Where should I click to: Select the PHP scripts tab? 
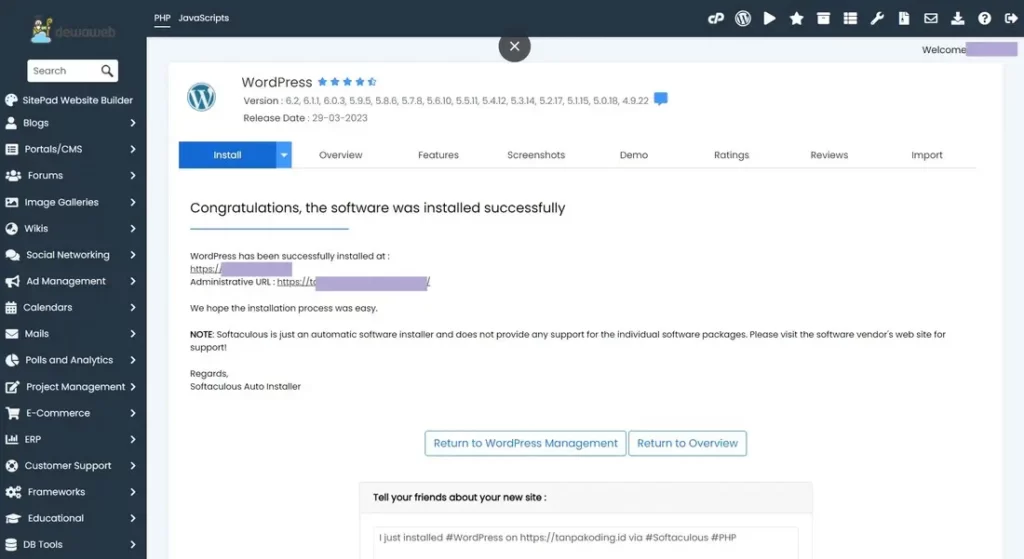click(162, 18)
